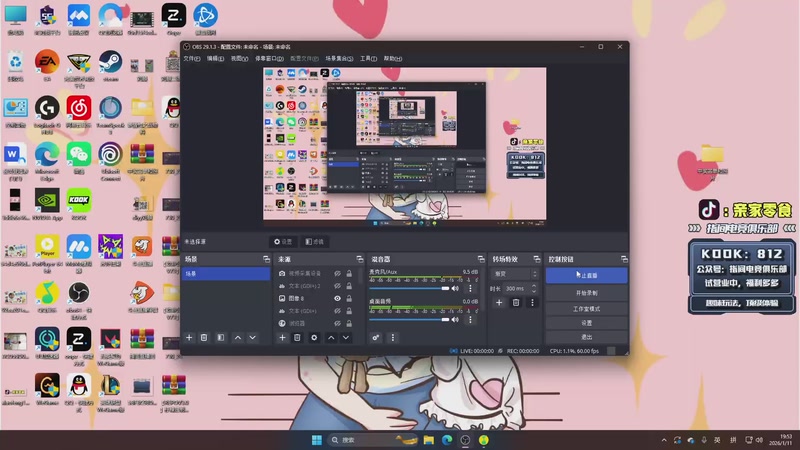800x450 pixels.
Task: Remove selected scene with trash icon in 场景 panel
Action: (204, 338)
